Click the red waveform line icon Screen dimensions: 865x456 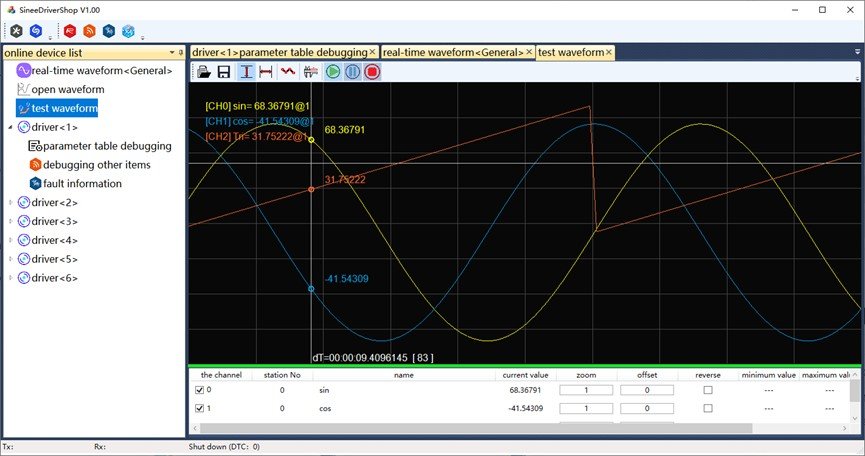click(287, 72)
